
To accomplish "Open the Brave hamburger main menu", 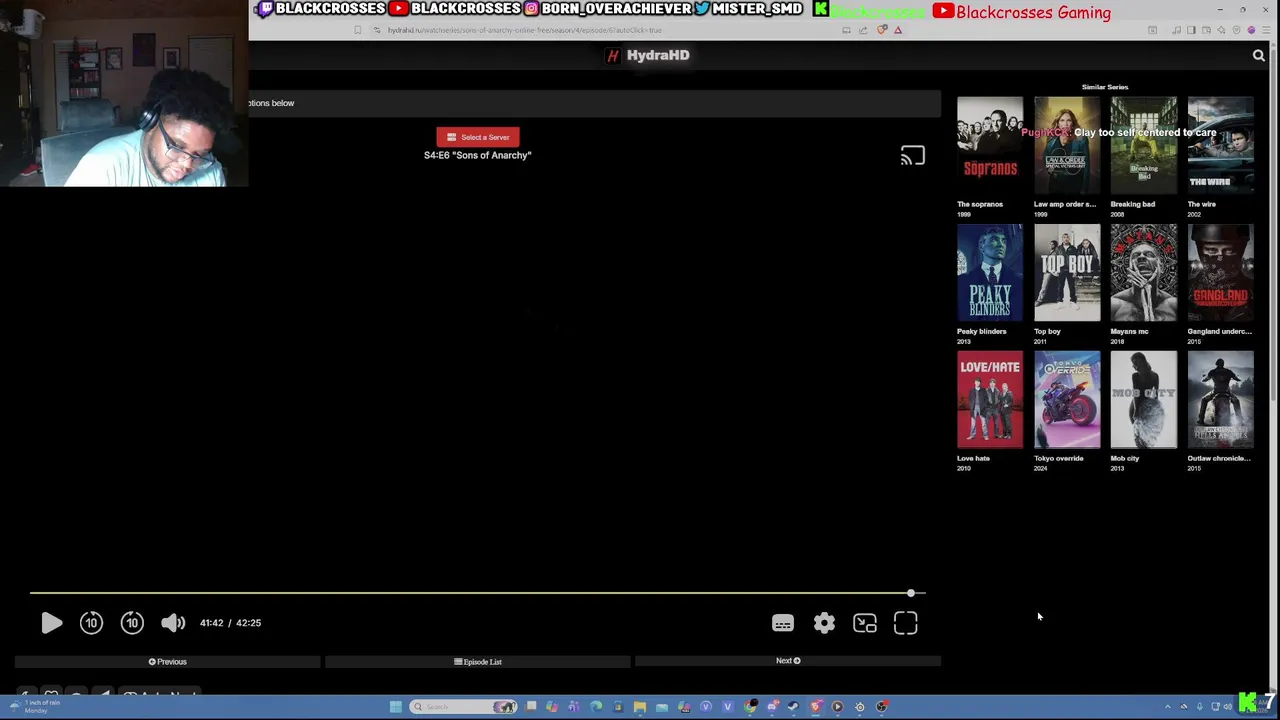I will click(1266, 30).
